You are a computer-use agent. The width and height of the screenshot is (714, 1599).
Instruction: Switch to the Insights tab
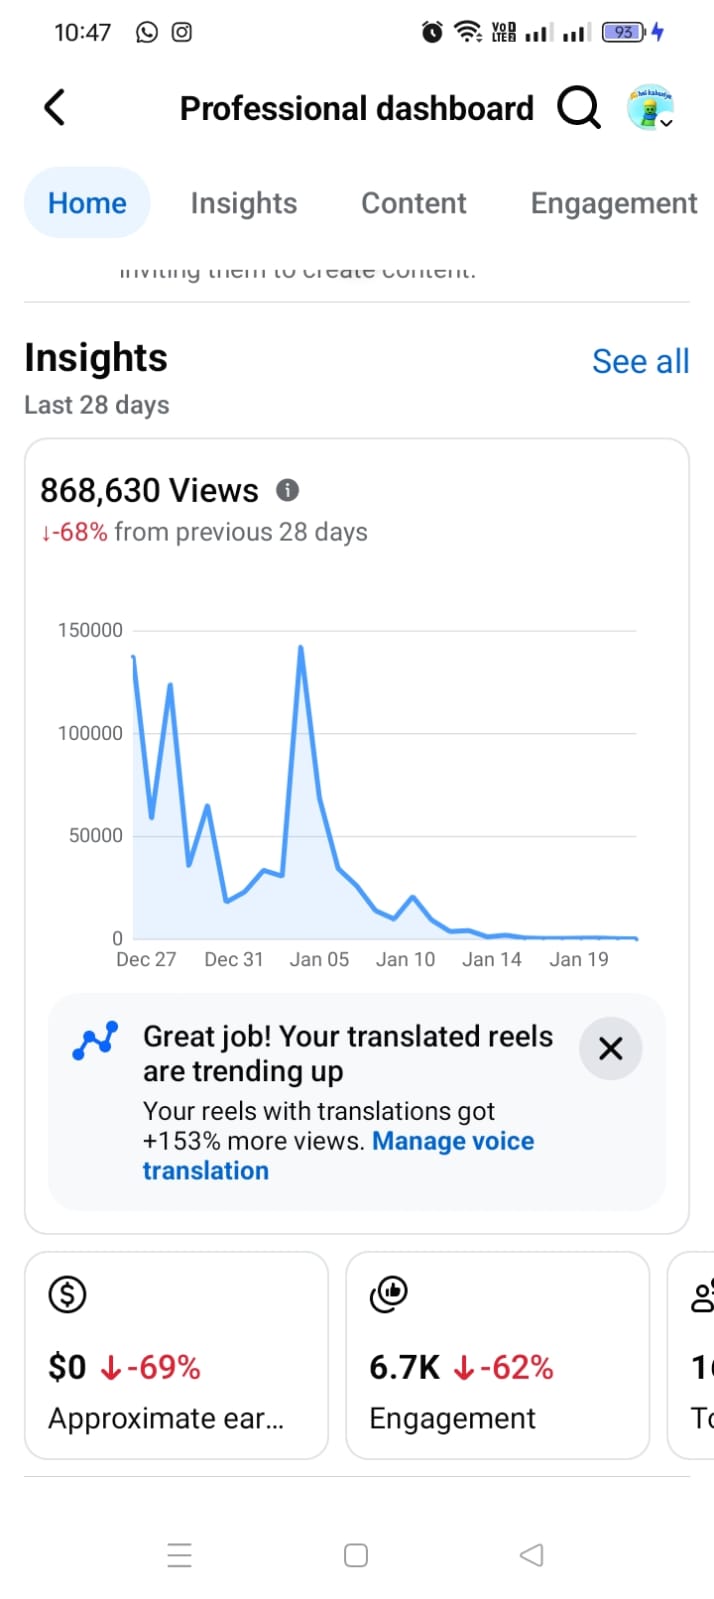[x=244, y=203]
